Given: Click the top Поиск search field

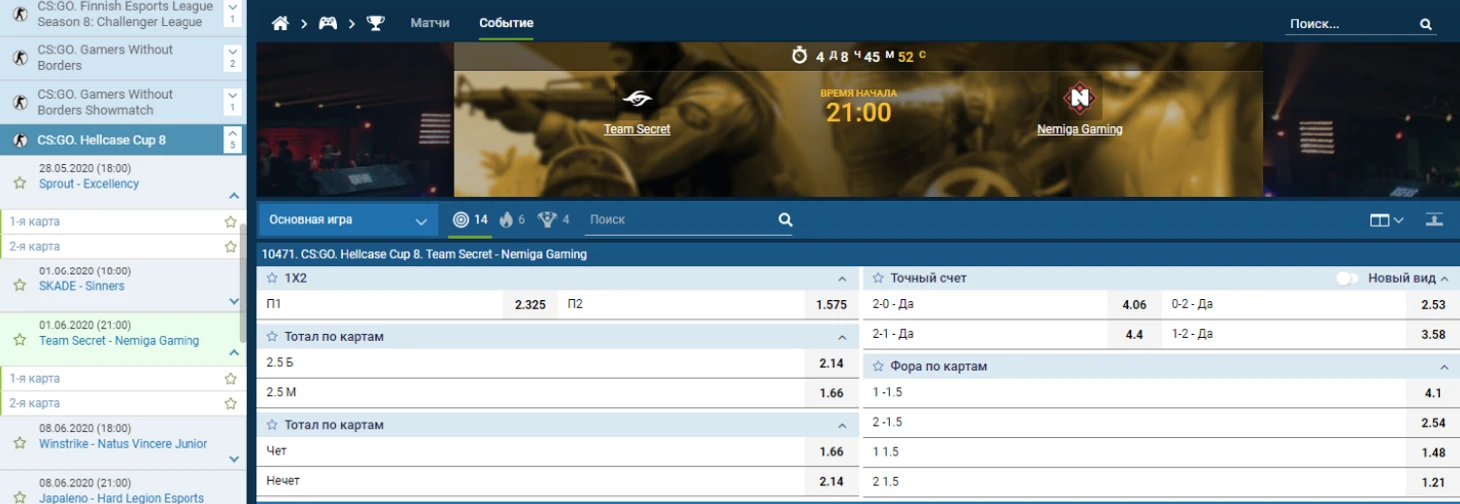Looking at the screenshot, I should click(x=1351, y=24).
